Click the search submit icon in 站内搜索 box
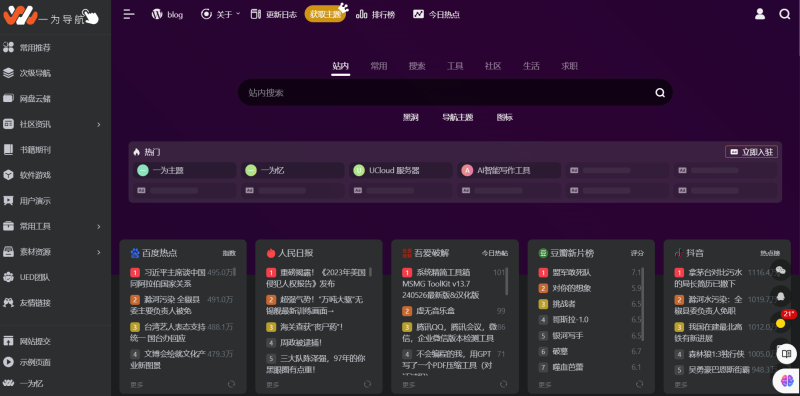This screenshot has height=396, width=800. (x=660, y=93)
